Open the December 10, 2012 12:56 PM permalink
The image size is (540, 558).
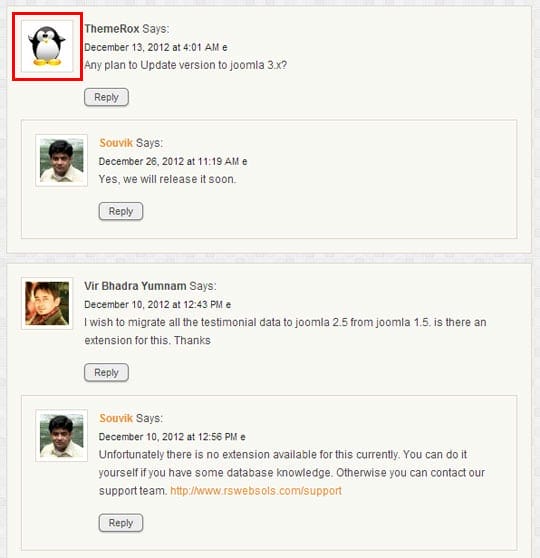tap(168, 437)
